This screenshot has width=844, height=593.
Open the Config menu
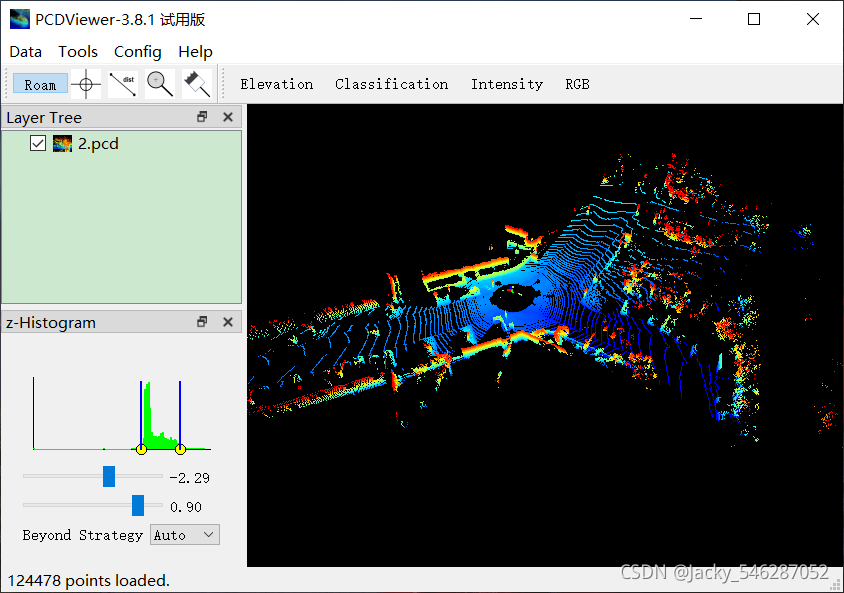(x=138, y=52)
